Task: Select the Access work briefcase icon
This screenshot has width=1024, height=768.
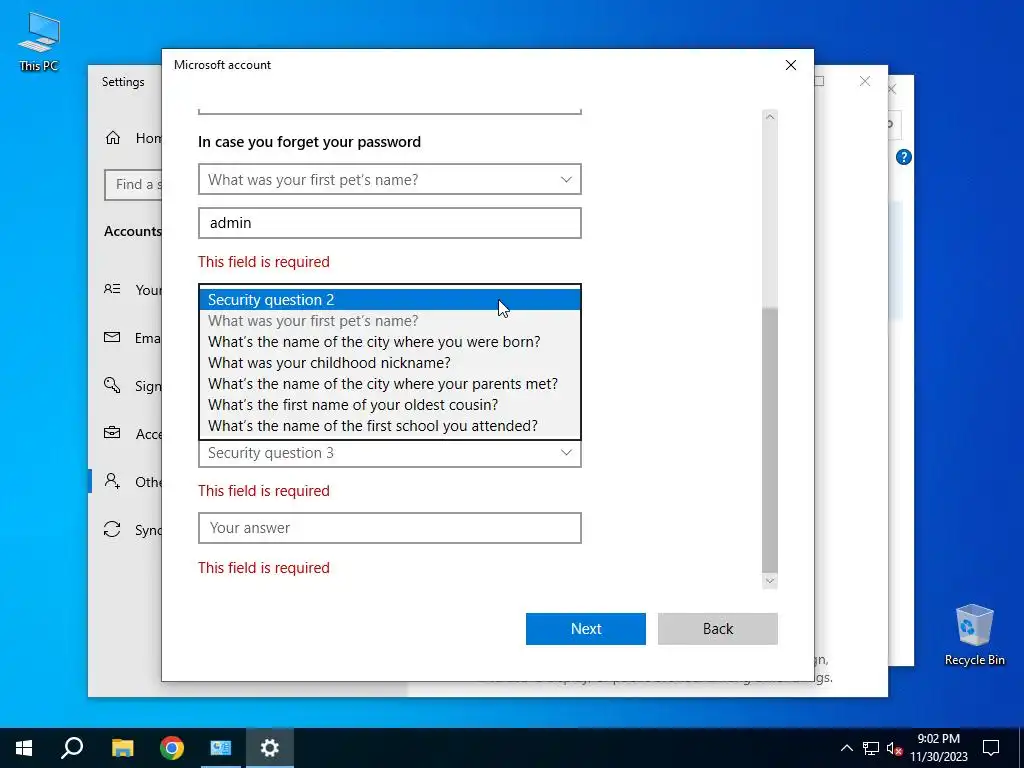Action: coord(112,434)
